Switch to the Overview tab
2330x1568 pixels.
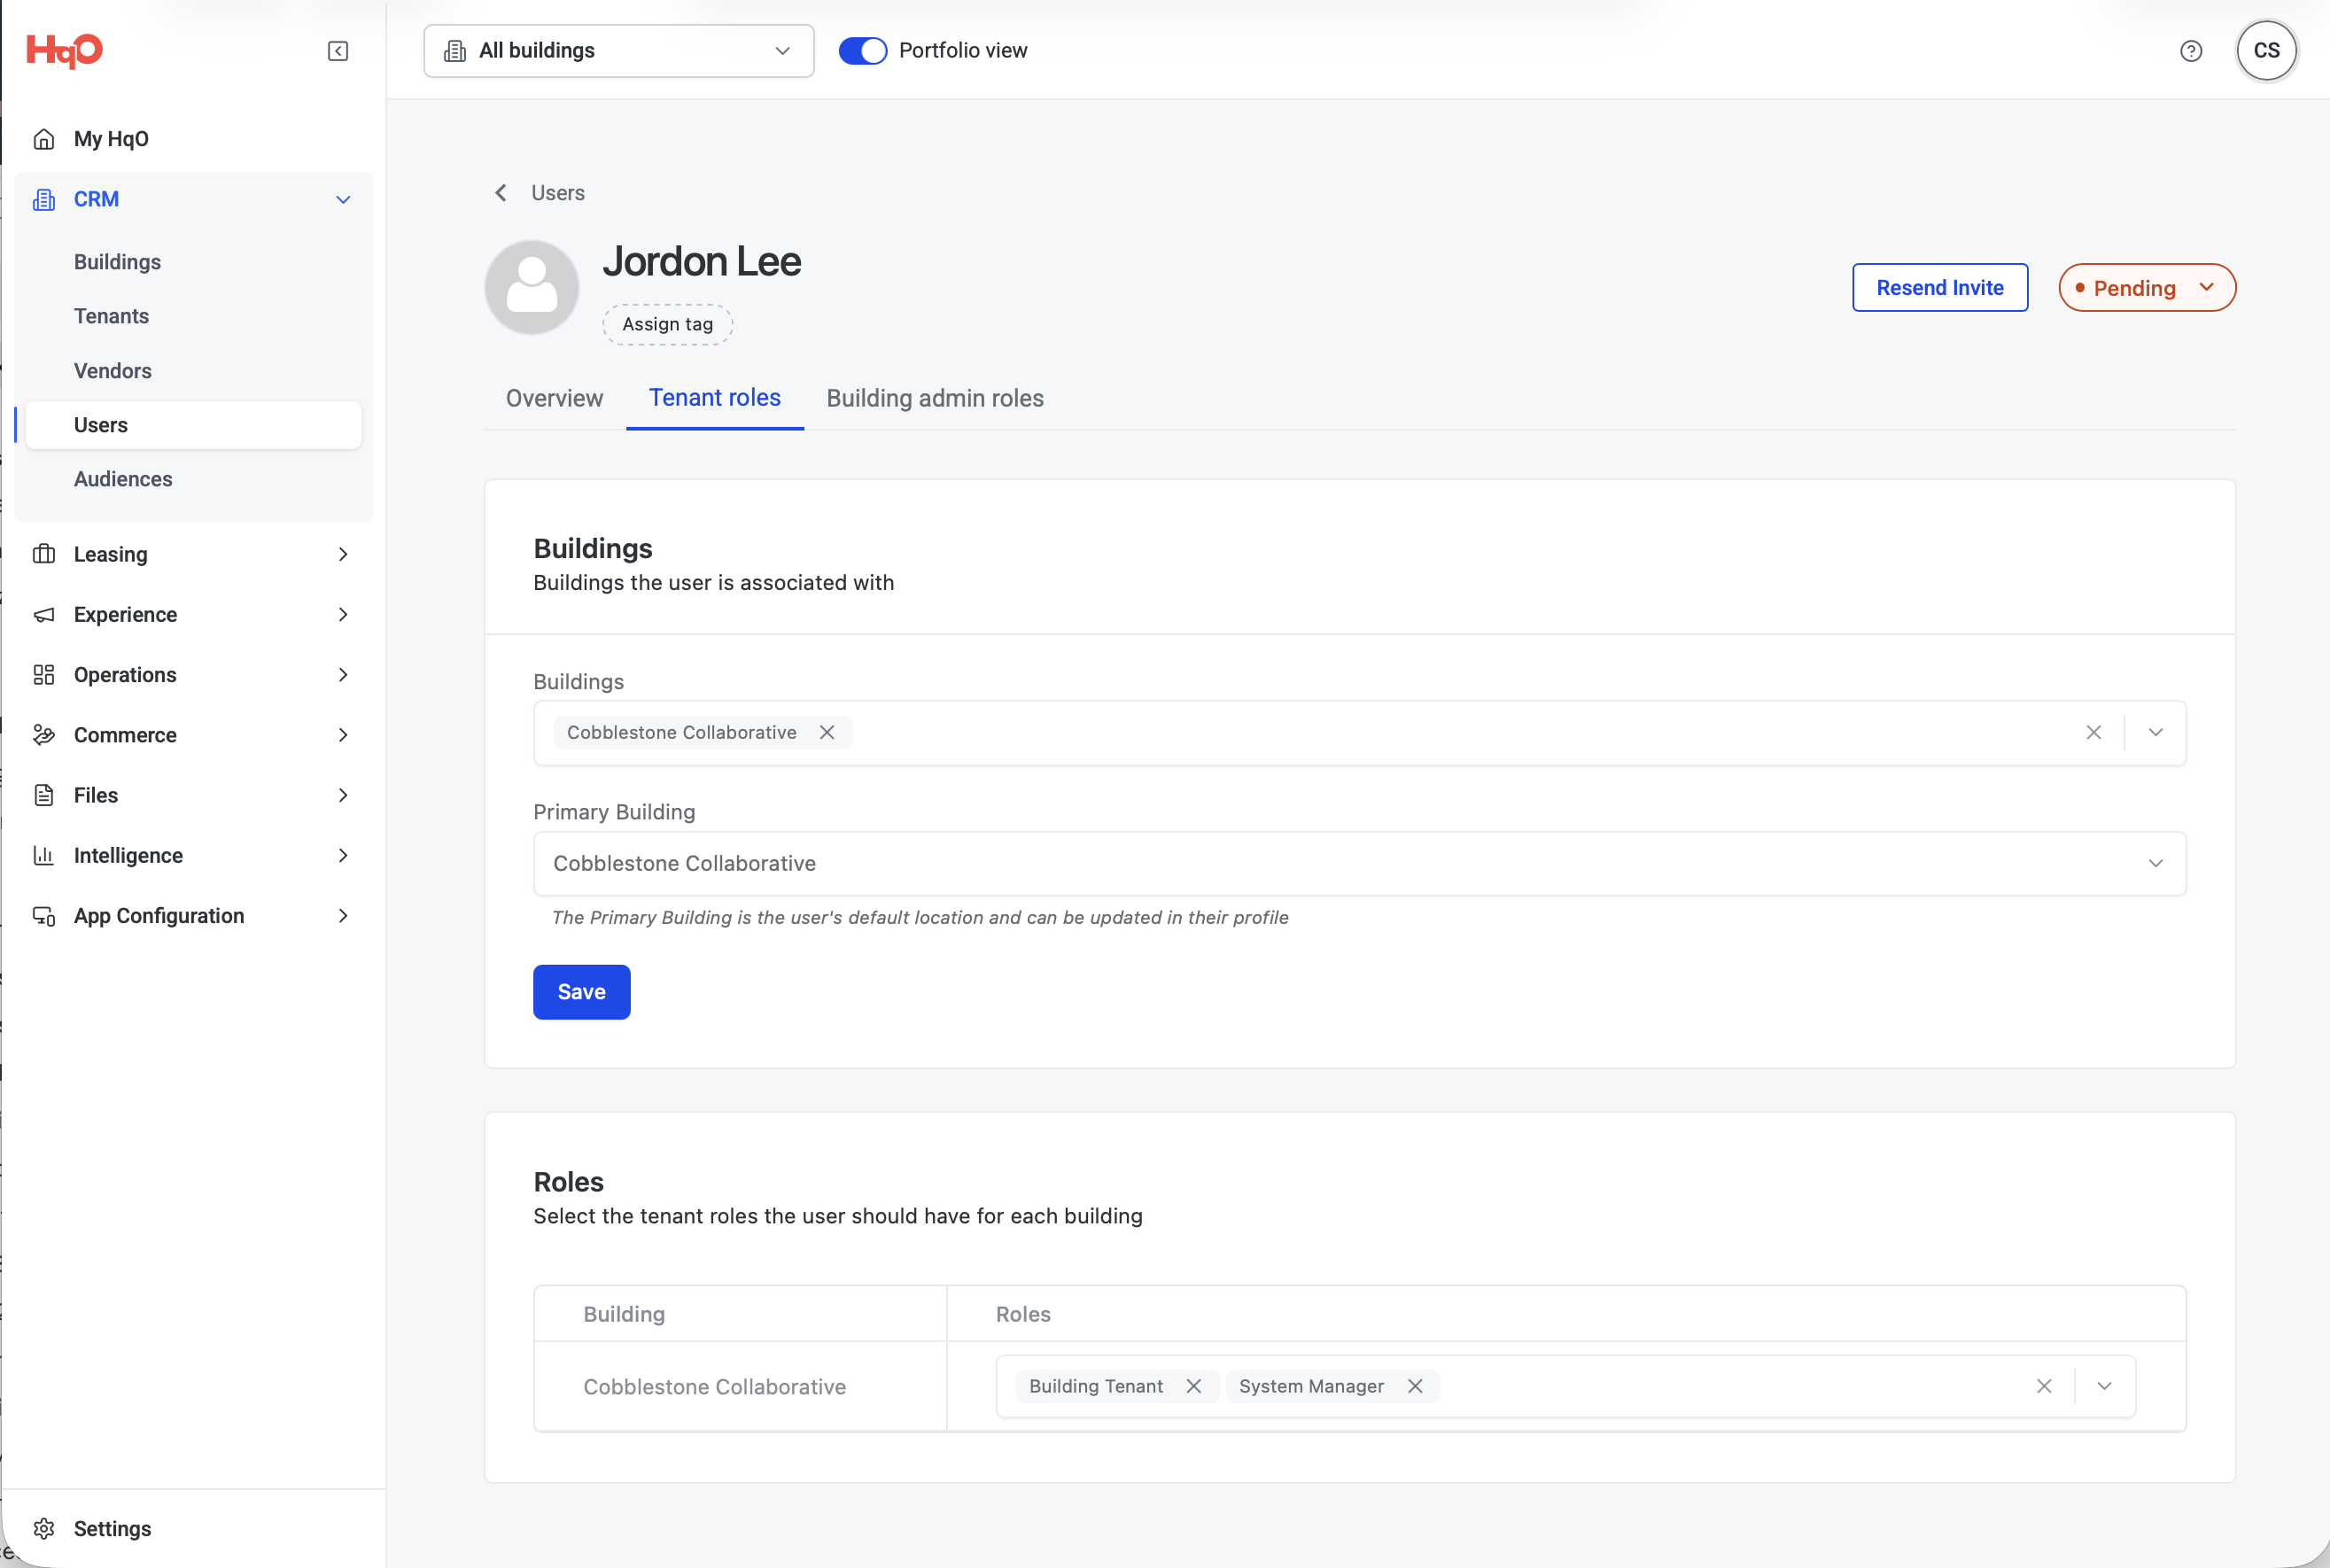pos(554,398)
